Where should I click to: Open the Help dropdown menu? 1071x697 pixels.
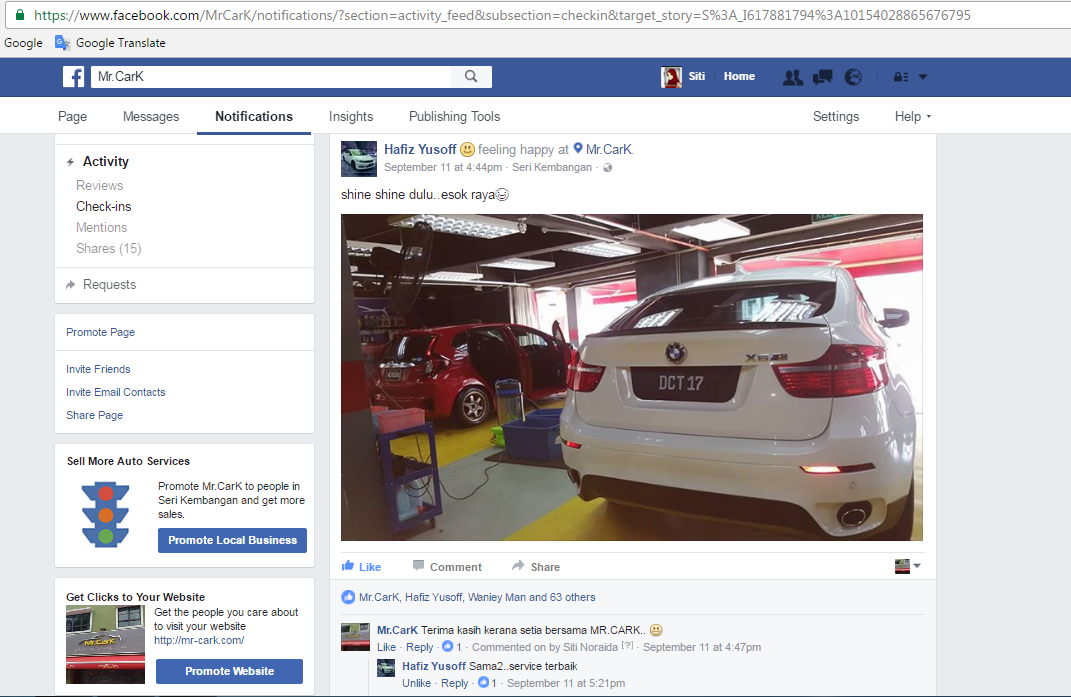pos(913,117)
